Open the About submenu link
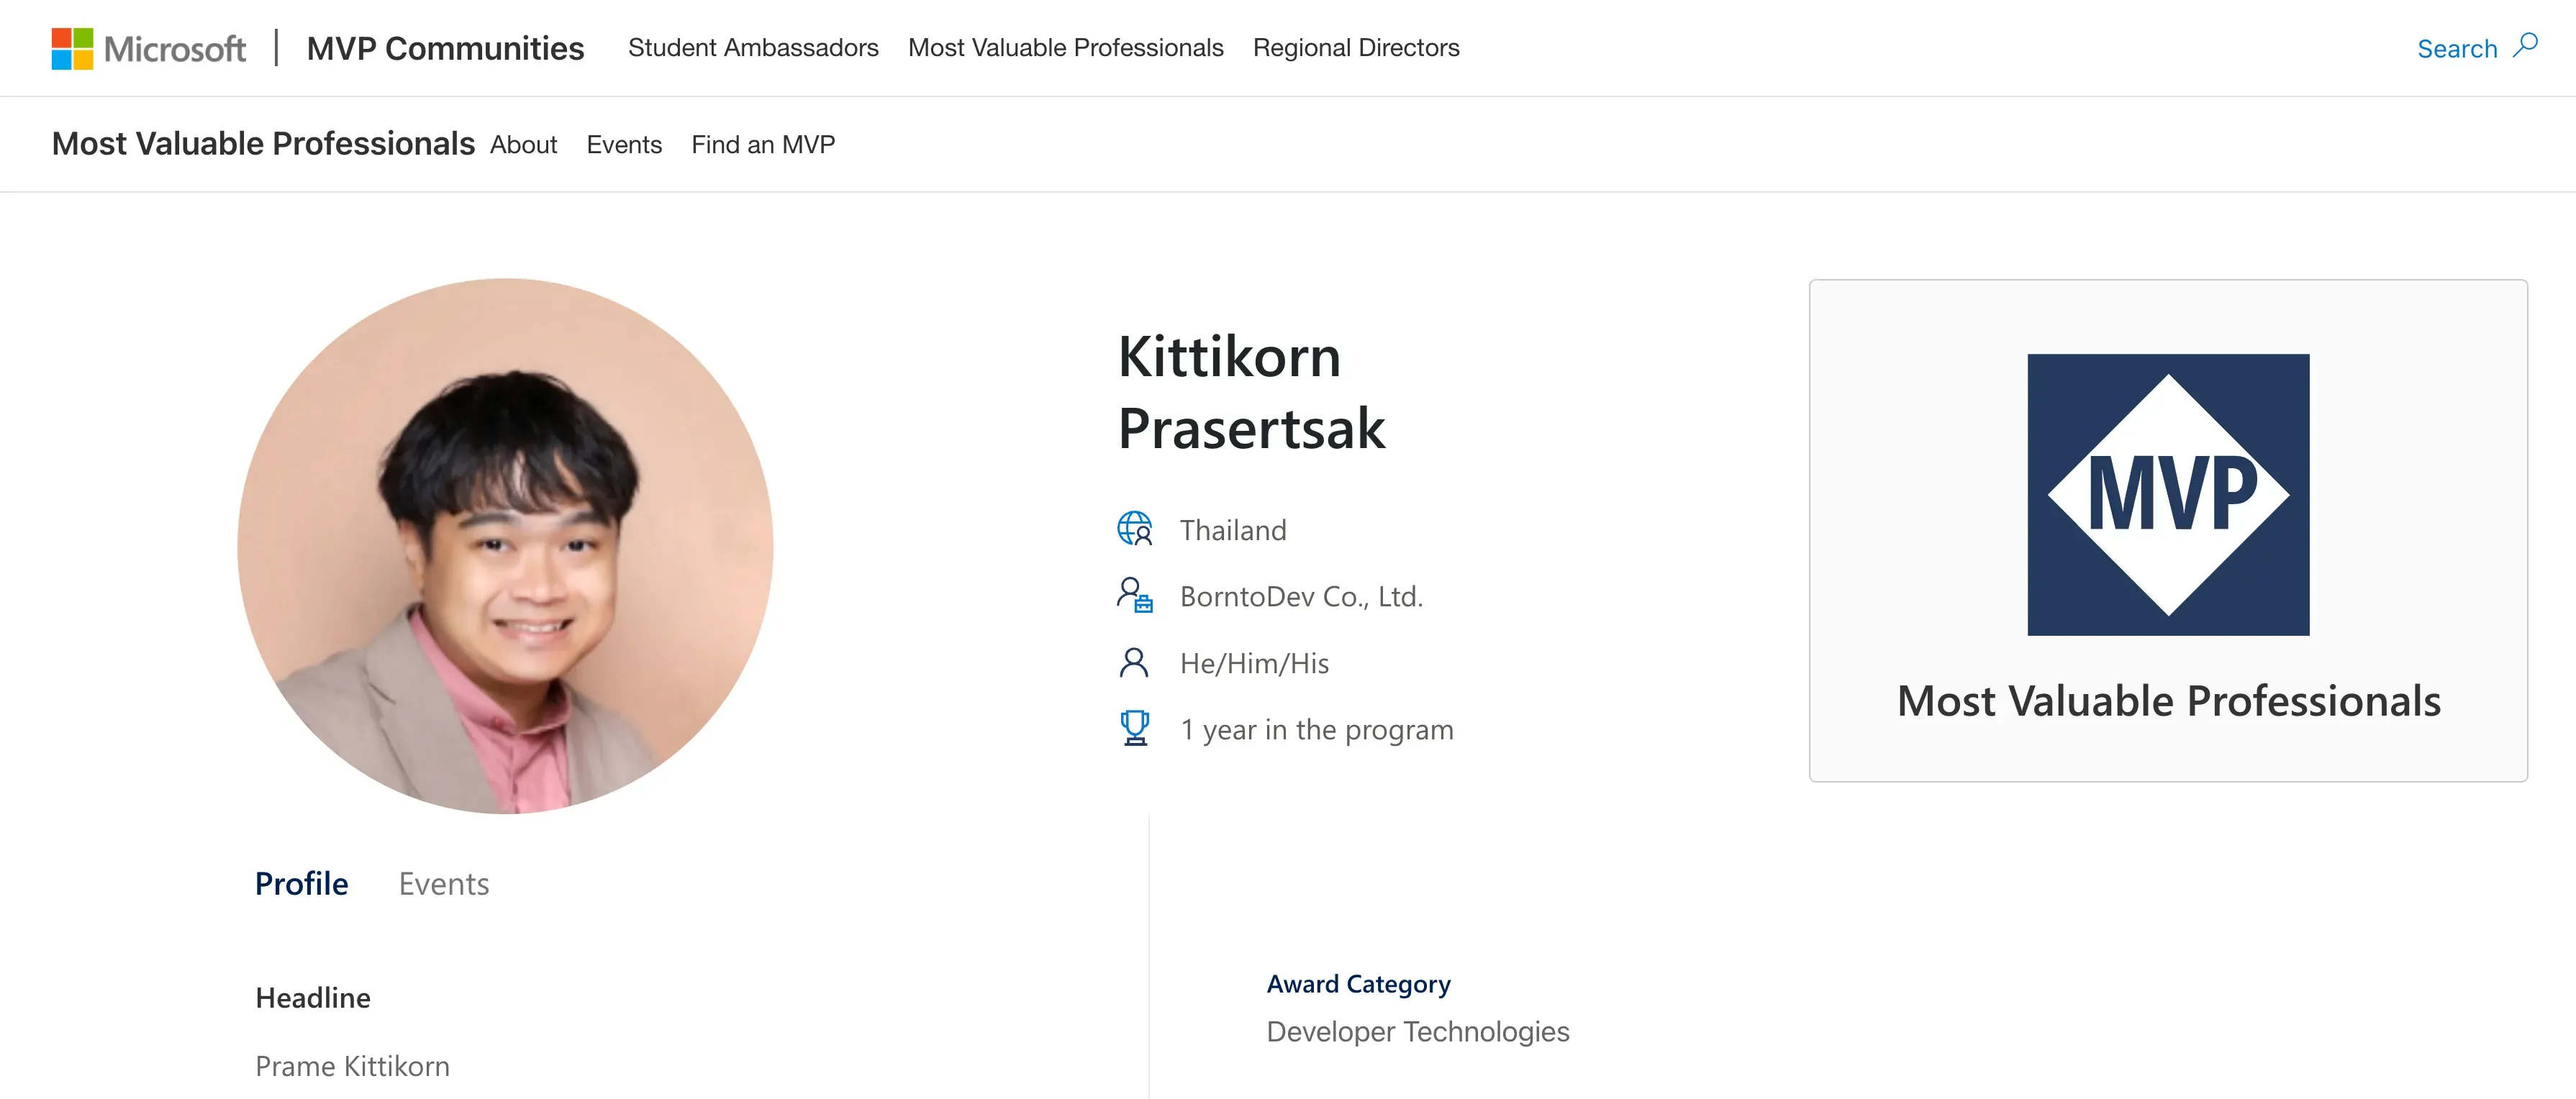The image size is (2576, 1099). (523, 145)
